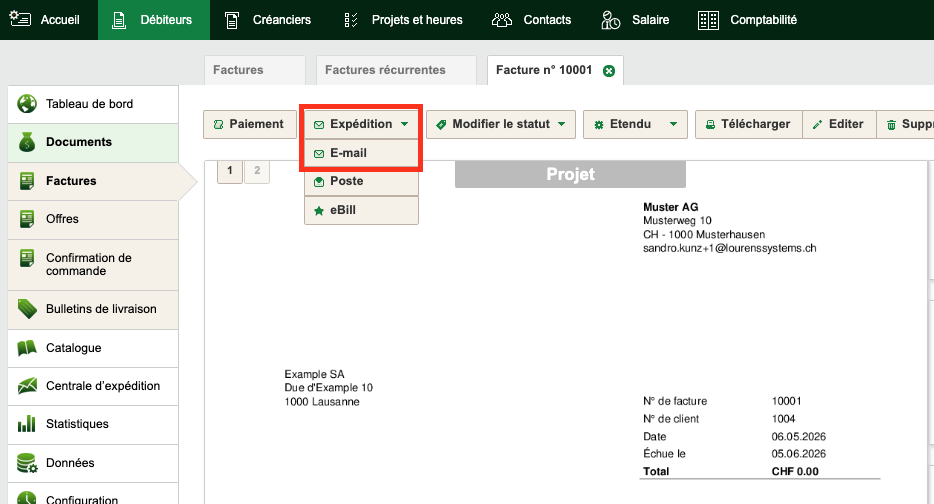Click the Comptabilité ledger icon
This screenshot has height=504, width=934.
[x=708, y=20]
